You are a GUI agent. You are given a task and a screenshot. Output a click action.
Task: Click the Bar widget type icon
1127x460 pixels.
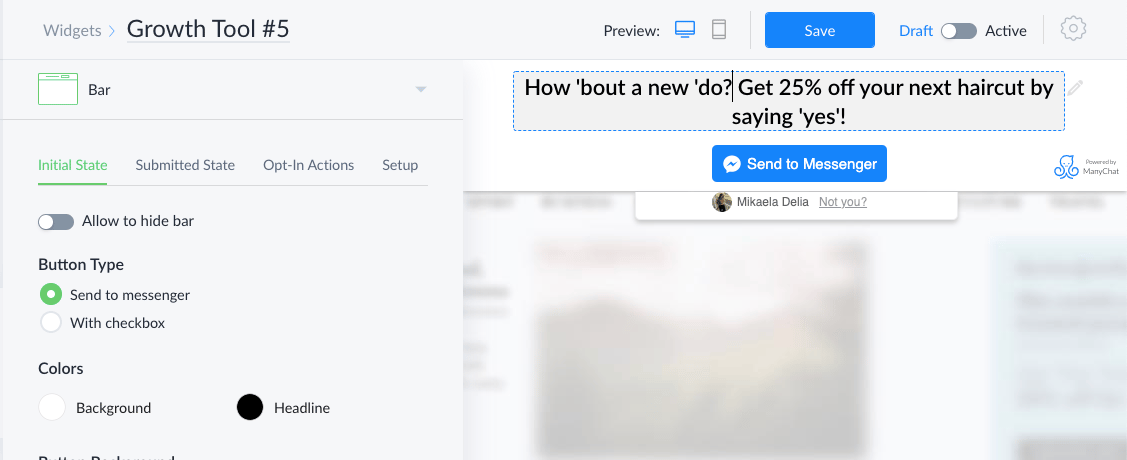click(x=58, y=89)
